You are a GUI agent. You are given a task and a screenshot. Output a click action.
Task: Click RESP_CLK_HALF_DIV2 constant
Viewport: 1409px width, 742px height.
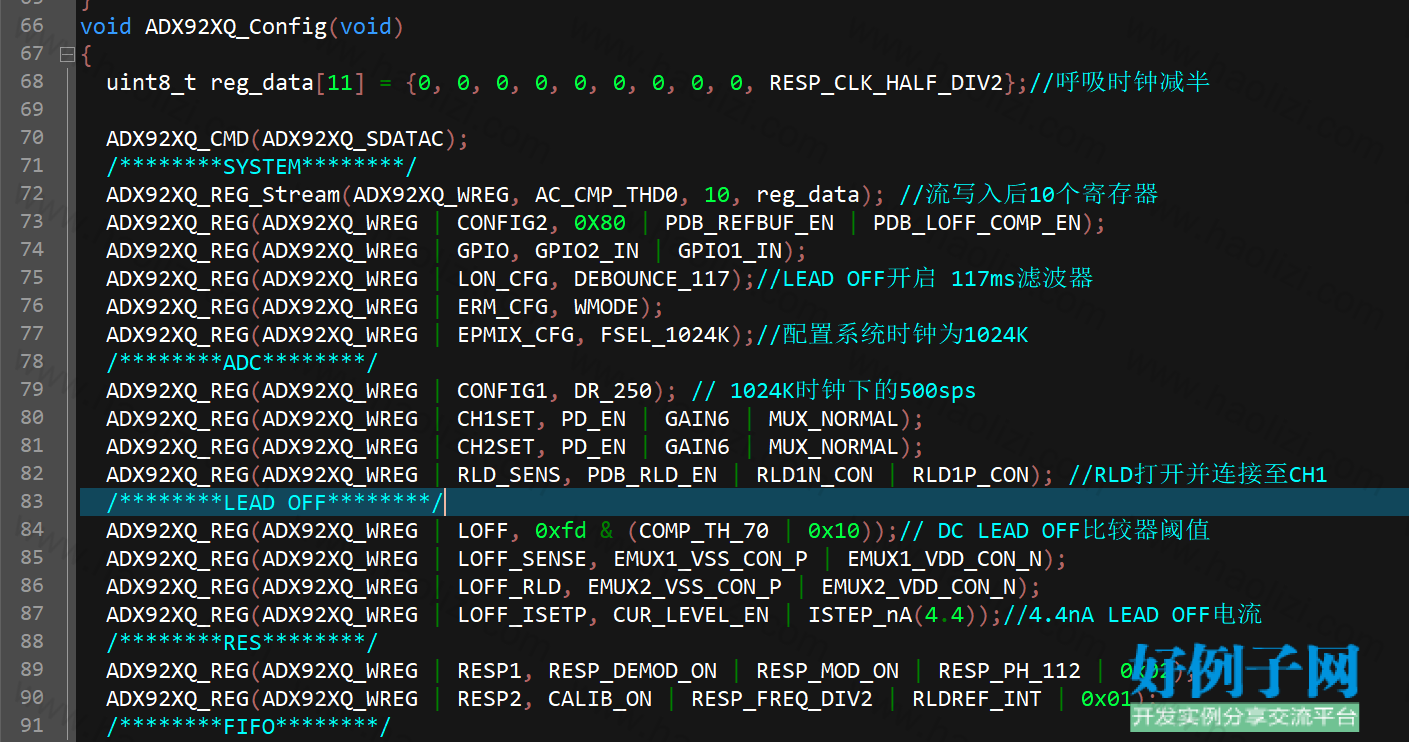pos(886,82)
